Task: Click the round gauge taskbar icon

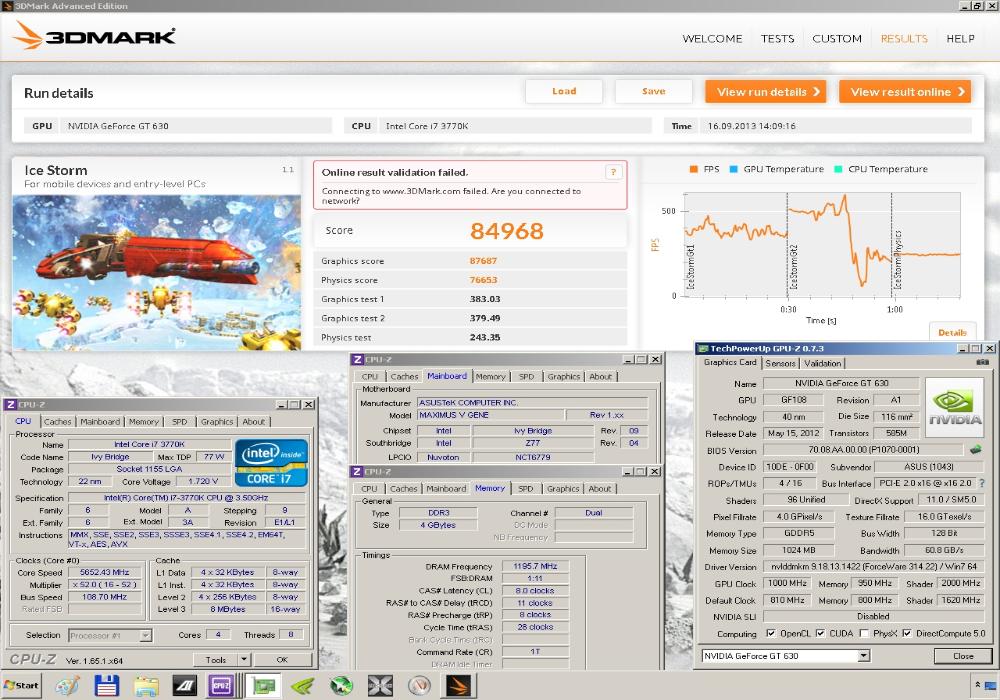Action: click(x=419, y=686)
